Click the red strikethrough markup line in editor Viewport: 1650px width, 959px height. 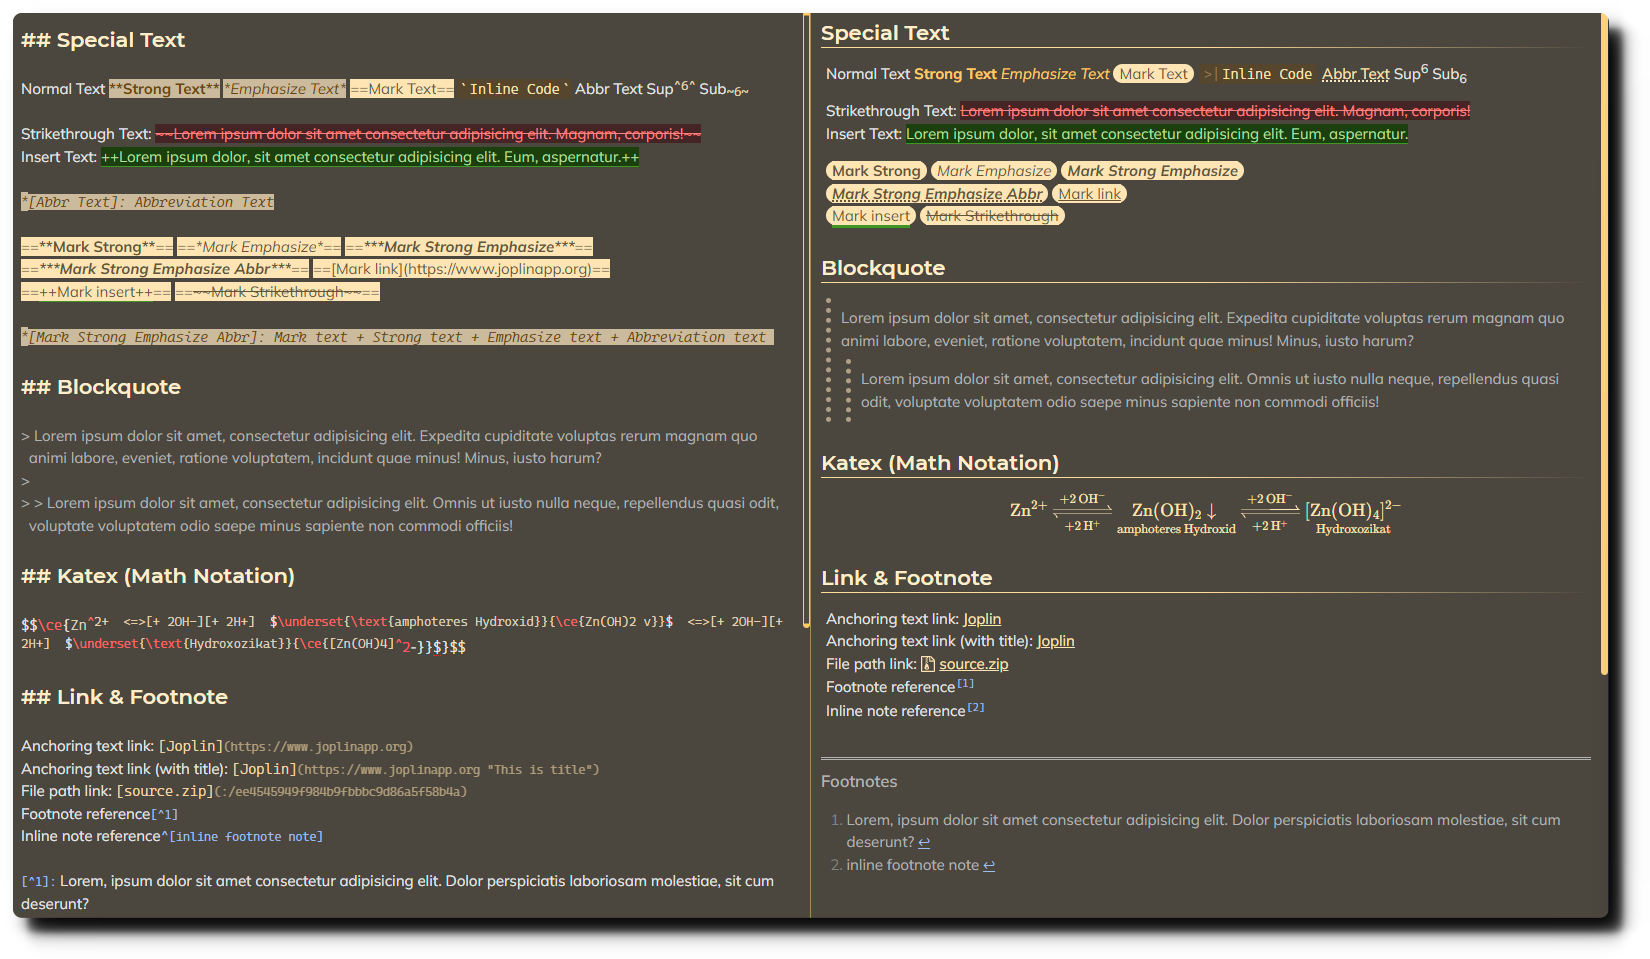click(428, 134)
